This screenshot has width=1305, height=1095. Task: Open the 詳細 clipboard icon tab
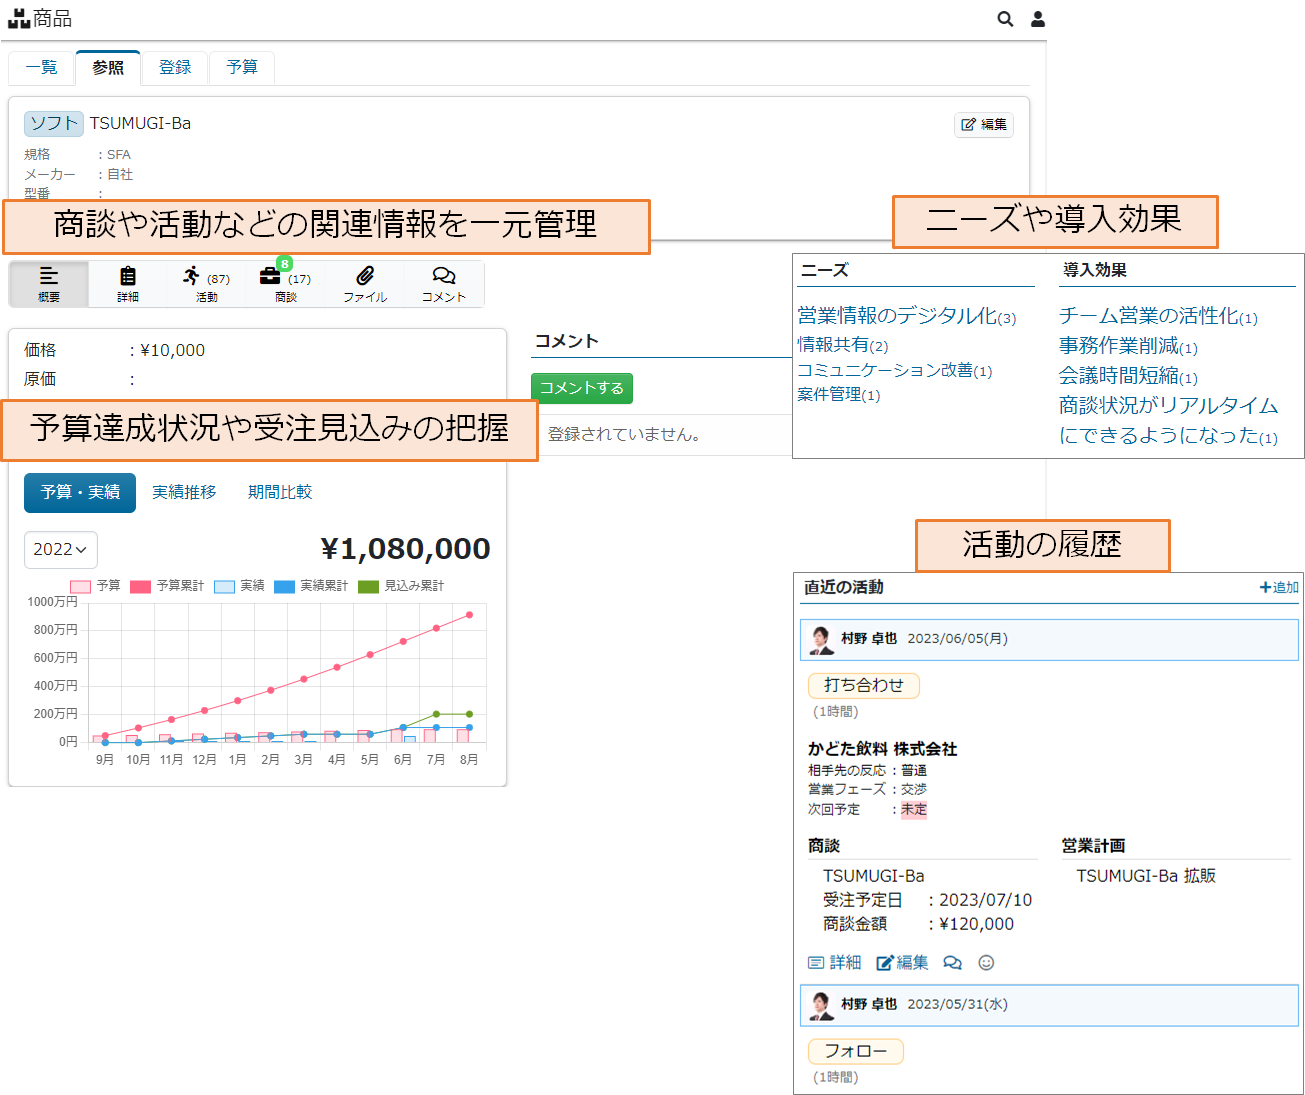(x=128, y=284)
